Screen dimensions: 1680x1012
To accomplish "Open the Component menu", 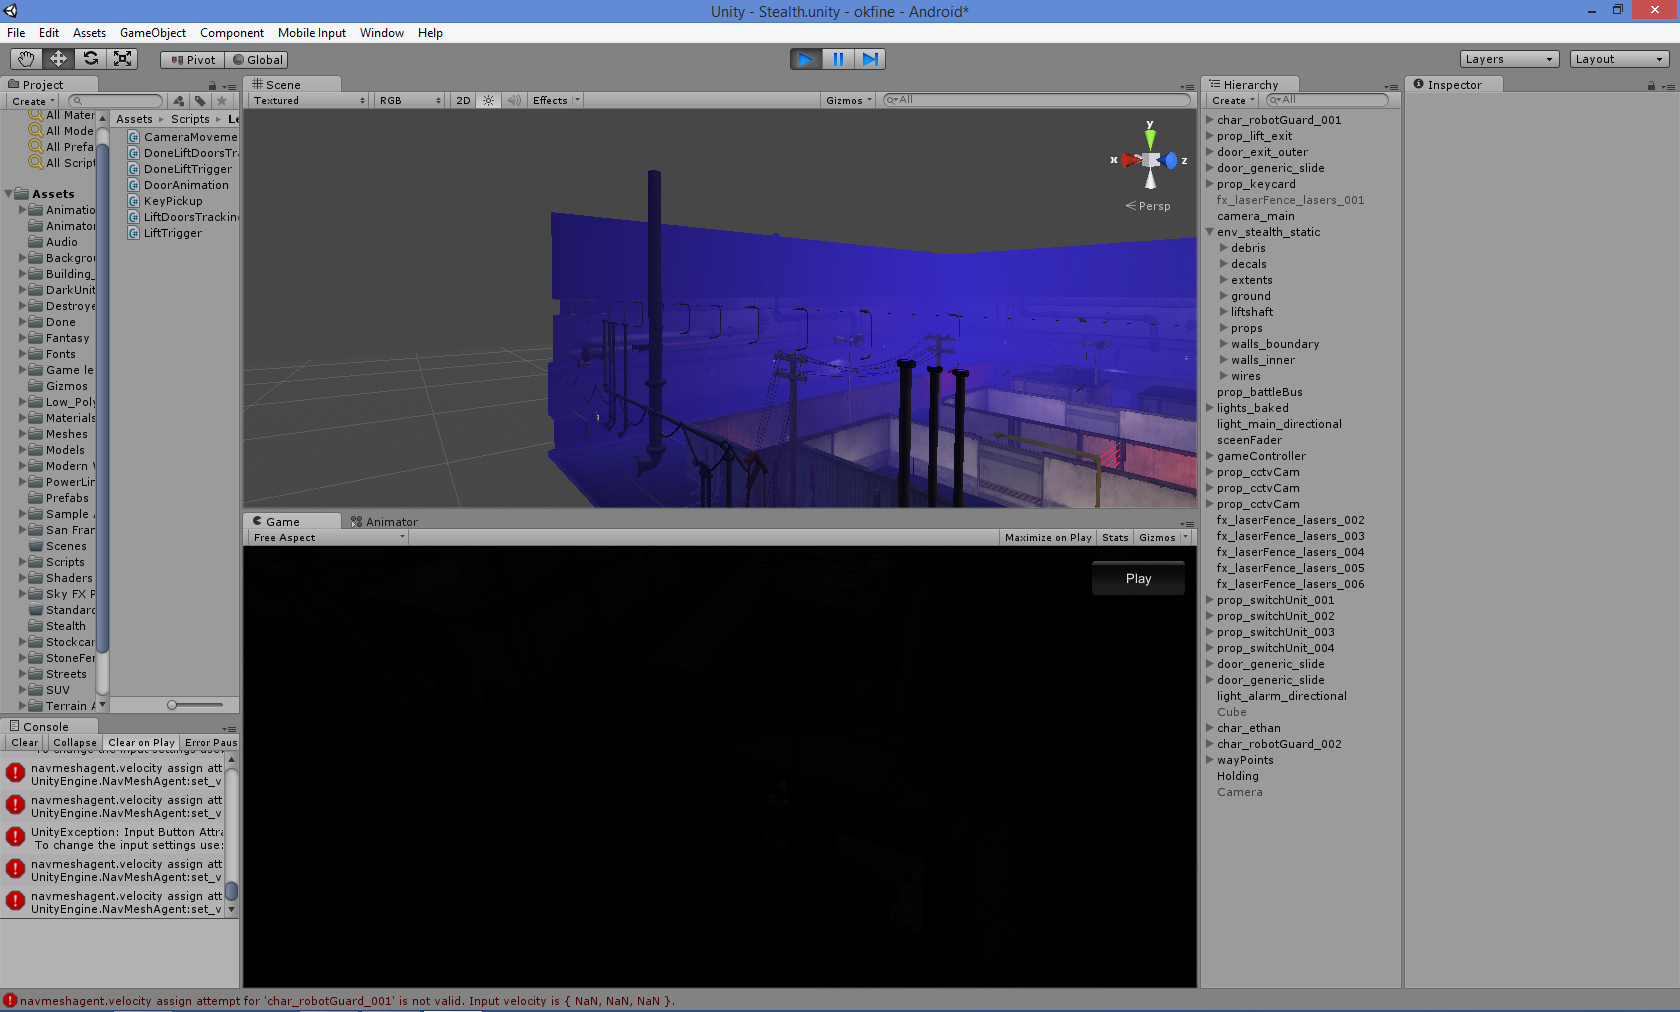I will pos(232,33).
